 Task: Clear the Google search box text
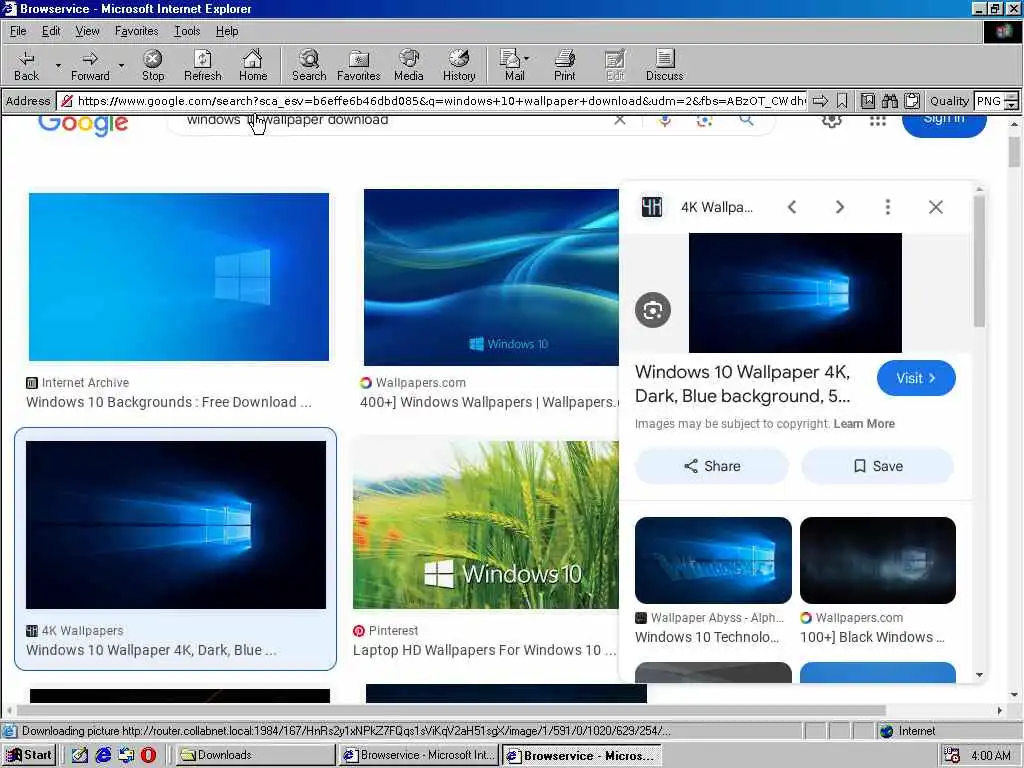620,120
